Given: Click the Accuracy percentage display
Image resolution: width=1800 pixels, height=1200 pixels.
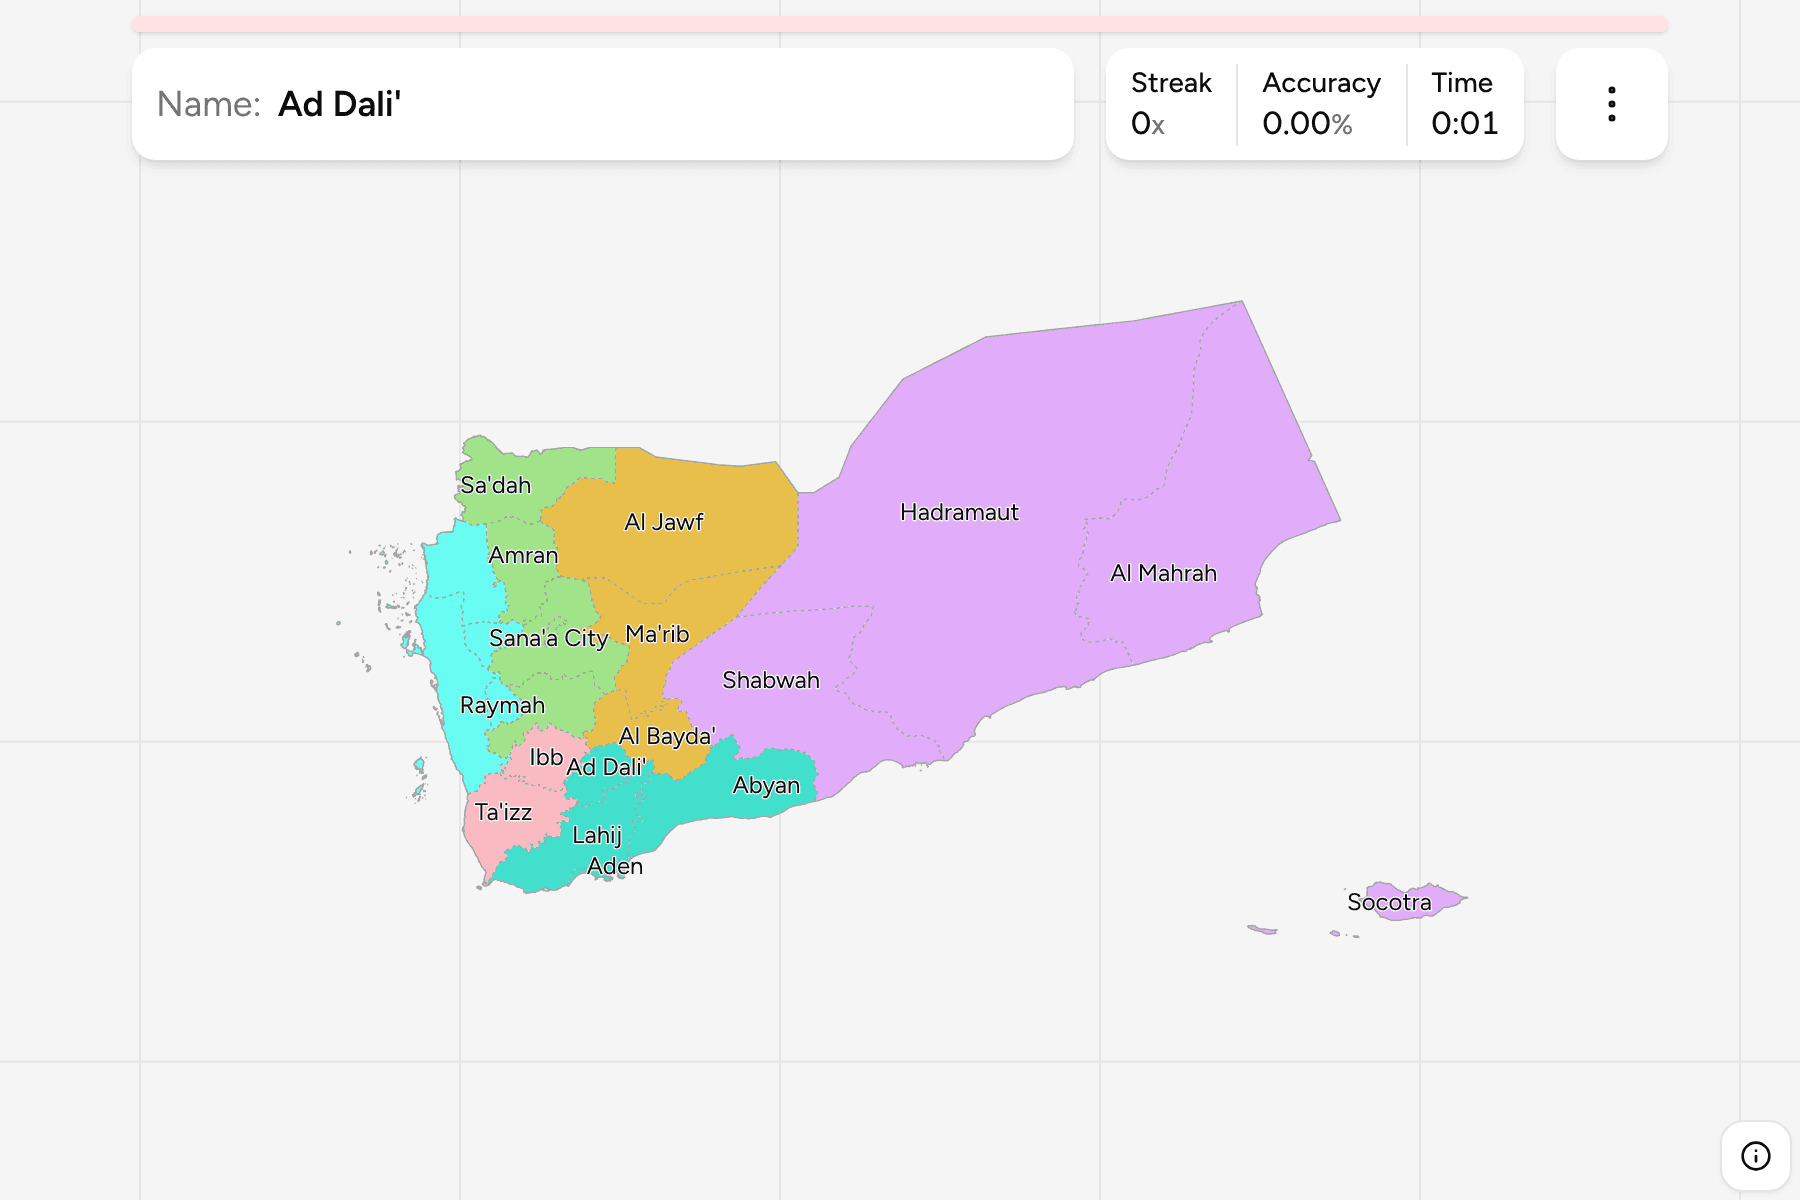Looking at the screenshot, I should [1321, 104].
